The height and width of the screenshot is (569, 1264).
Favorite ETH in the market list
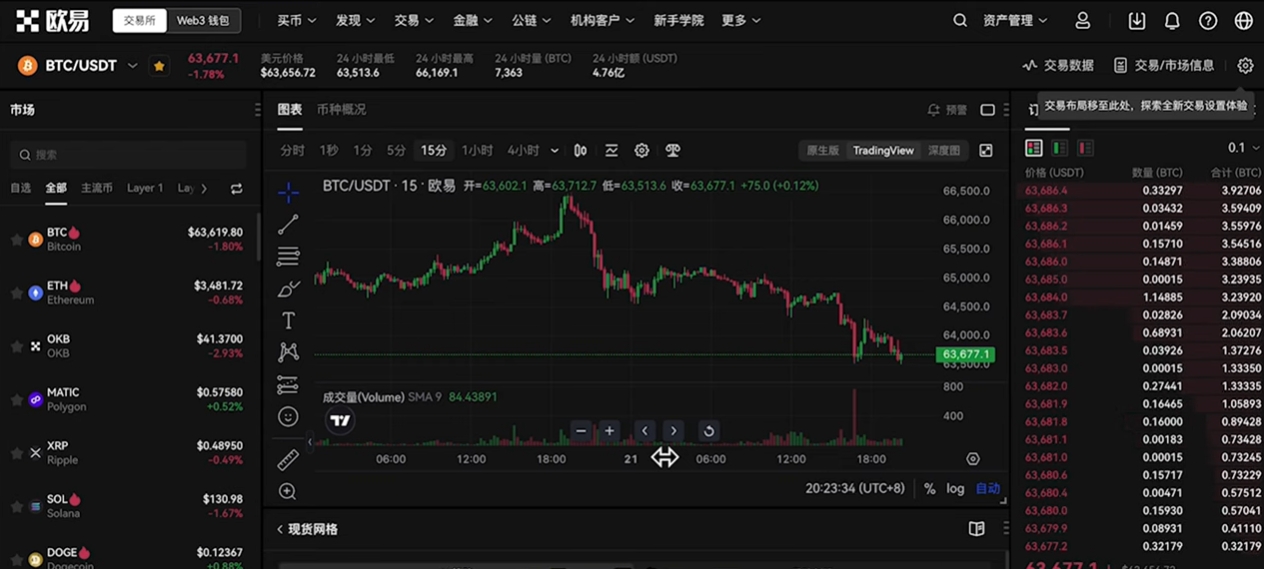(x=17, y=293)
